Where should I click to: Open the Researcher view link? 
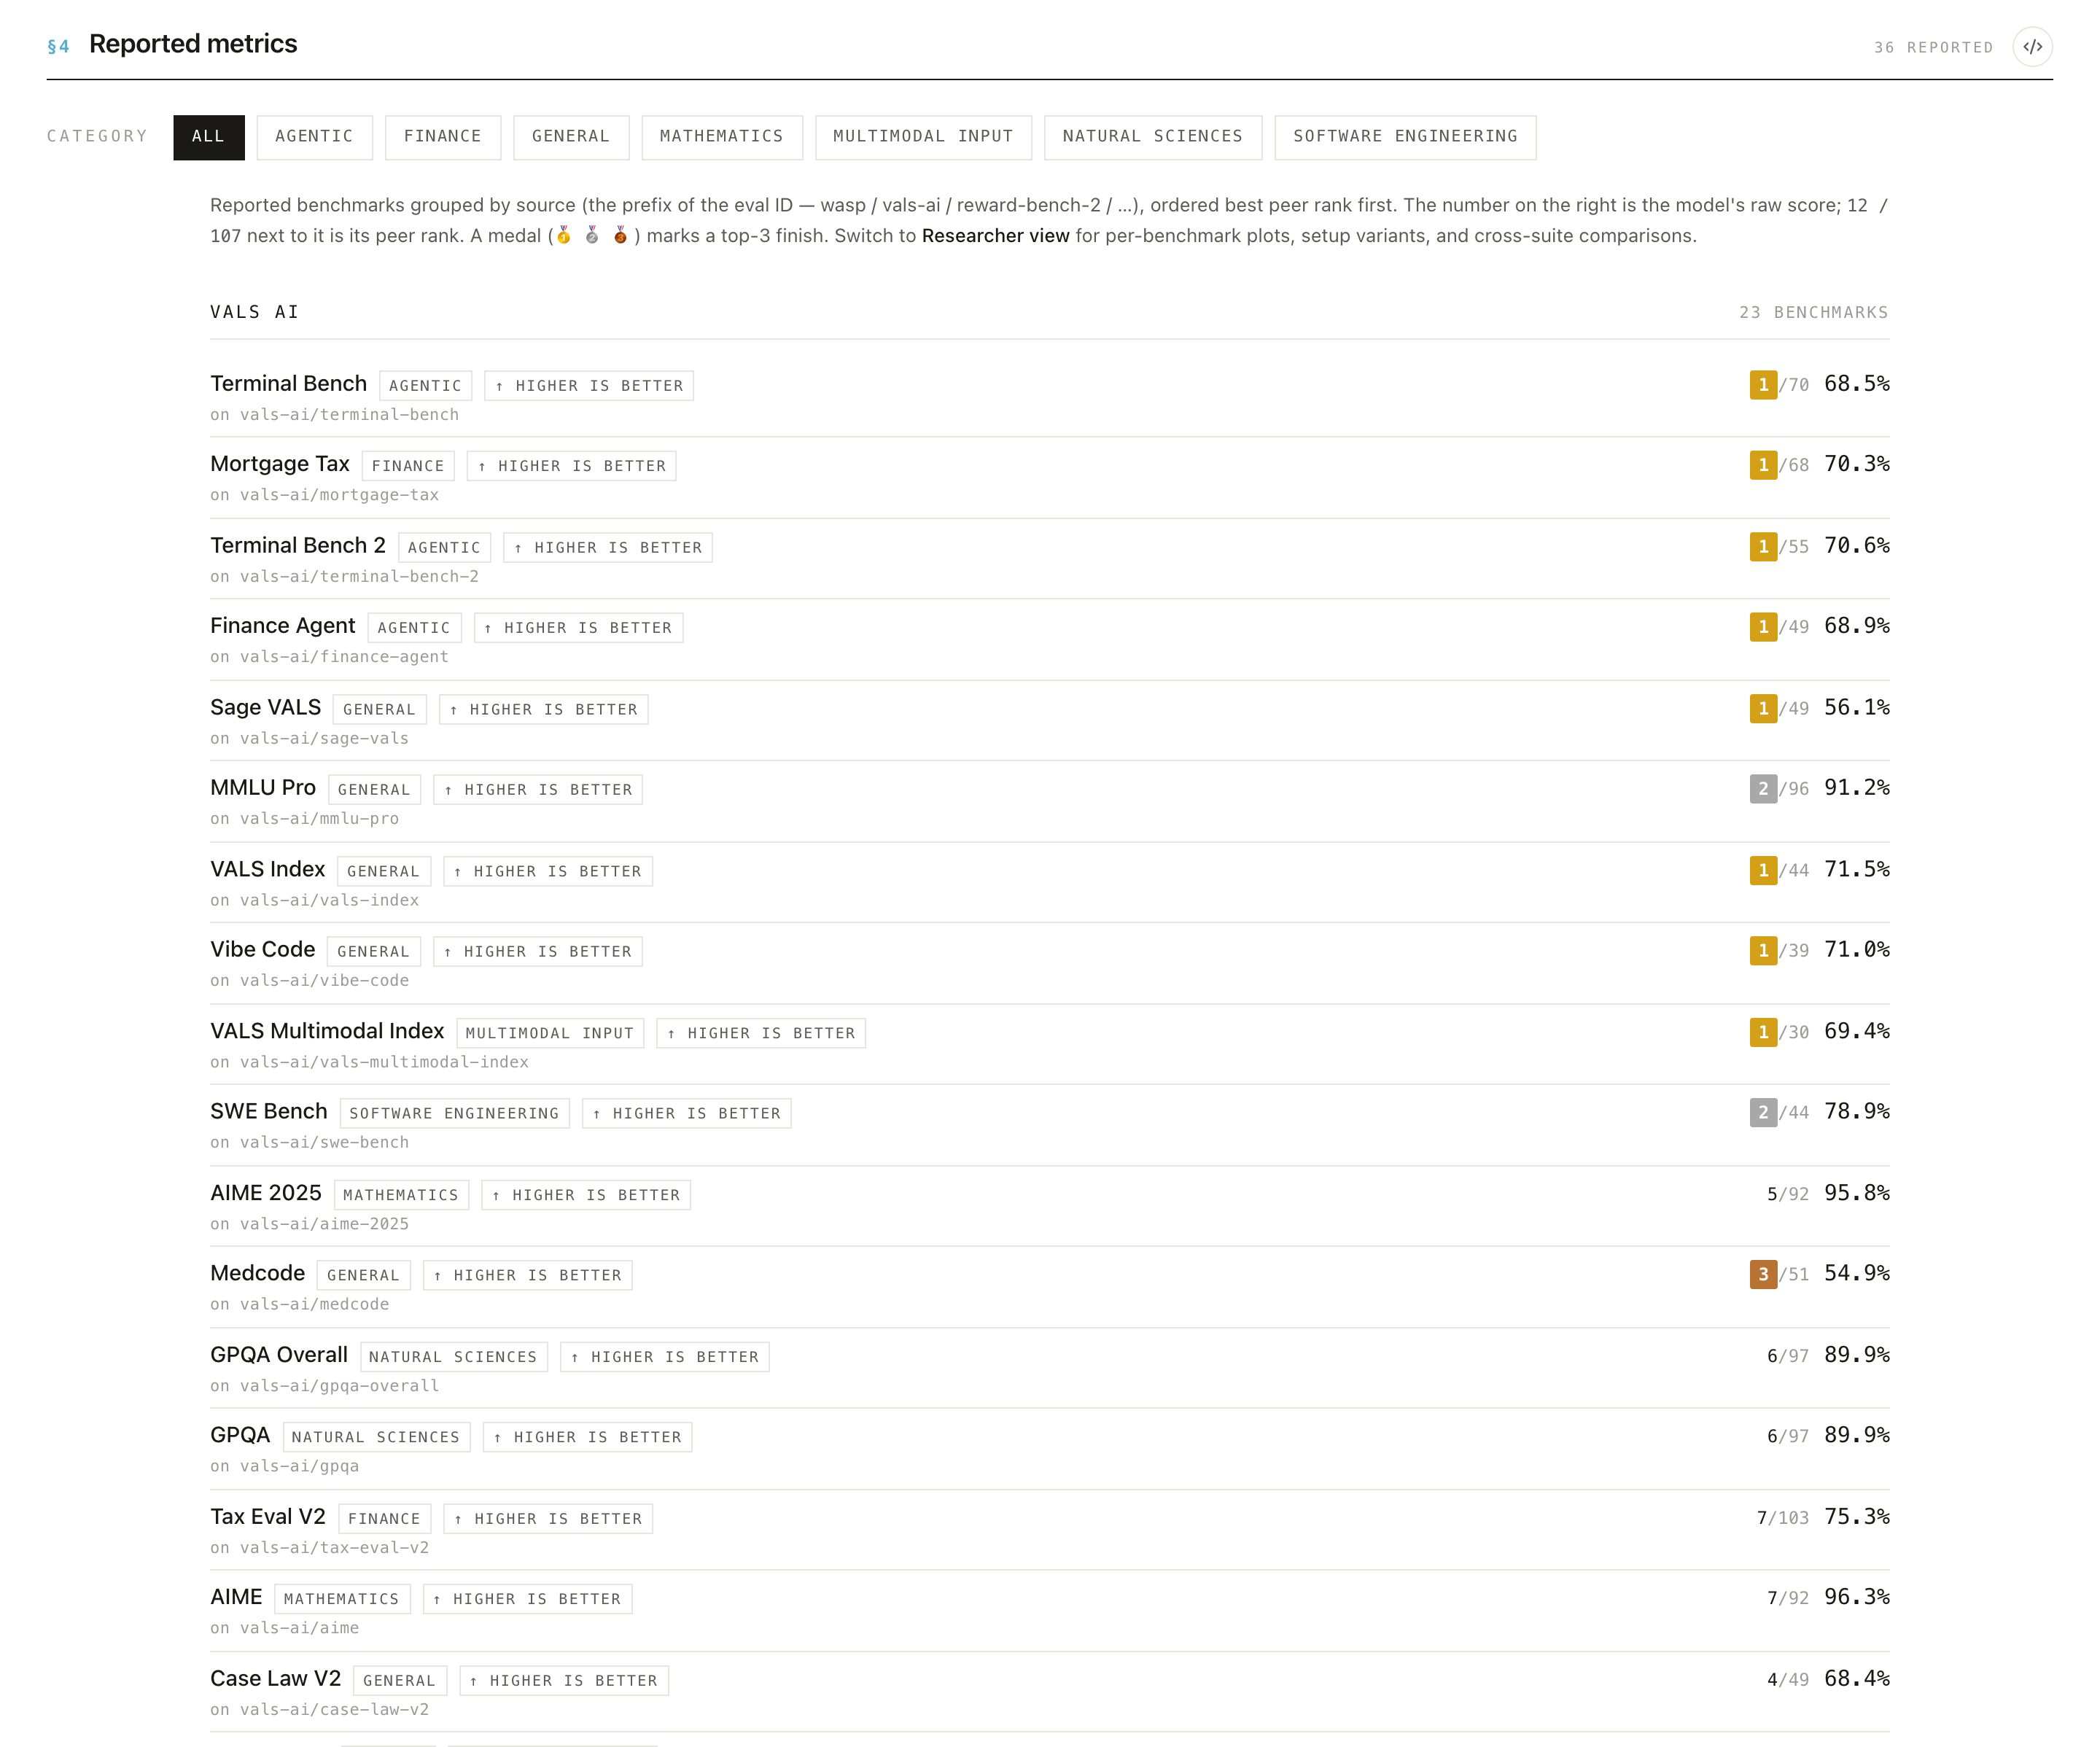pyautogui.click(x=995, y=236)
